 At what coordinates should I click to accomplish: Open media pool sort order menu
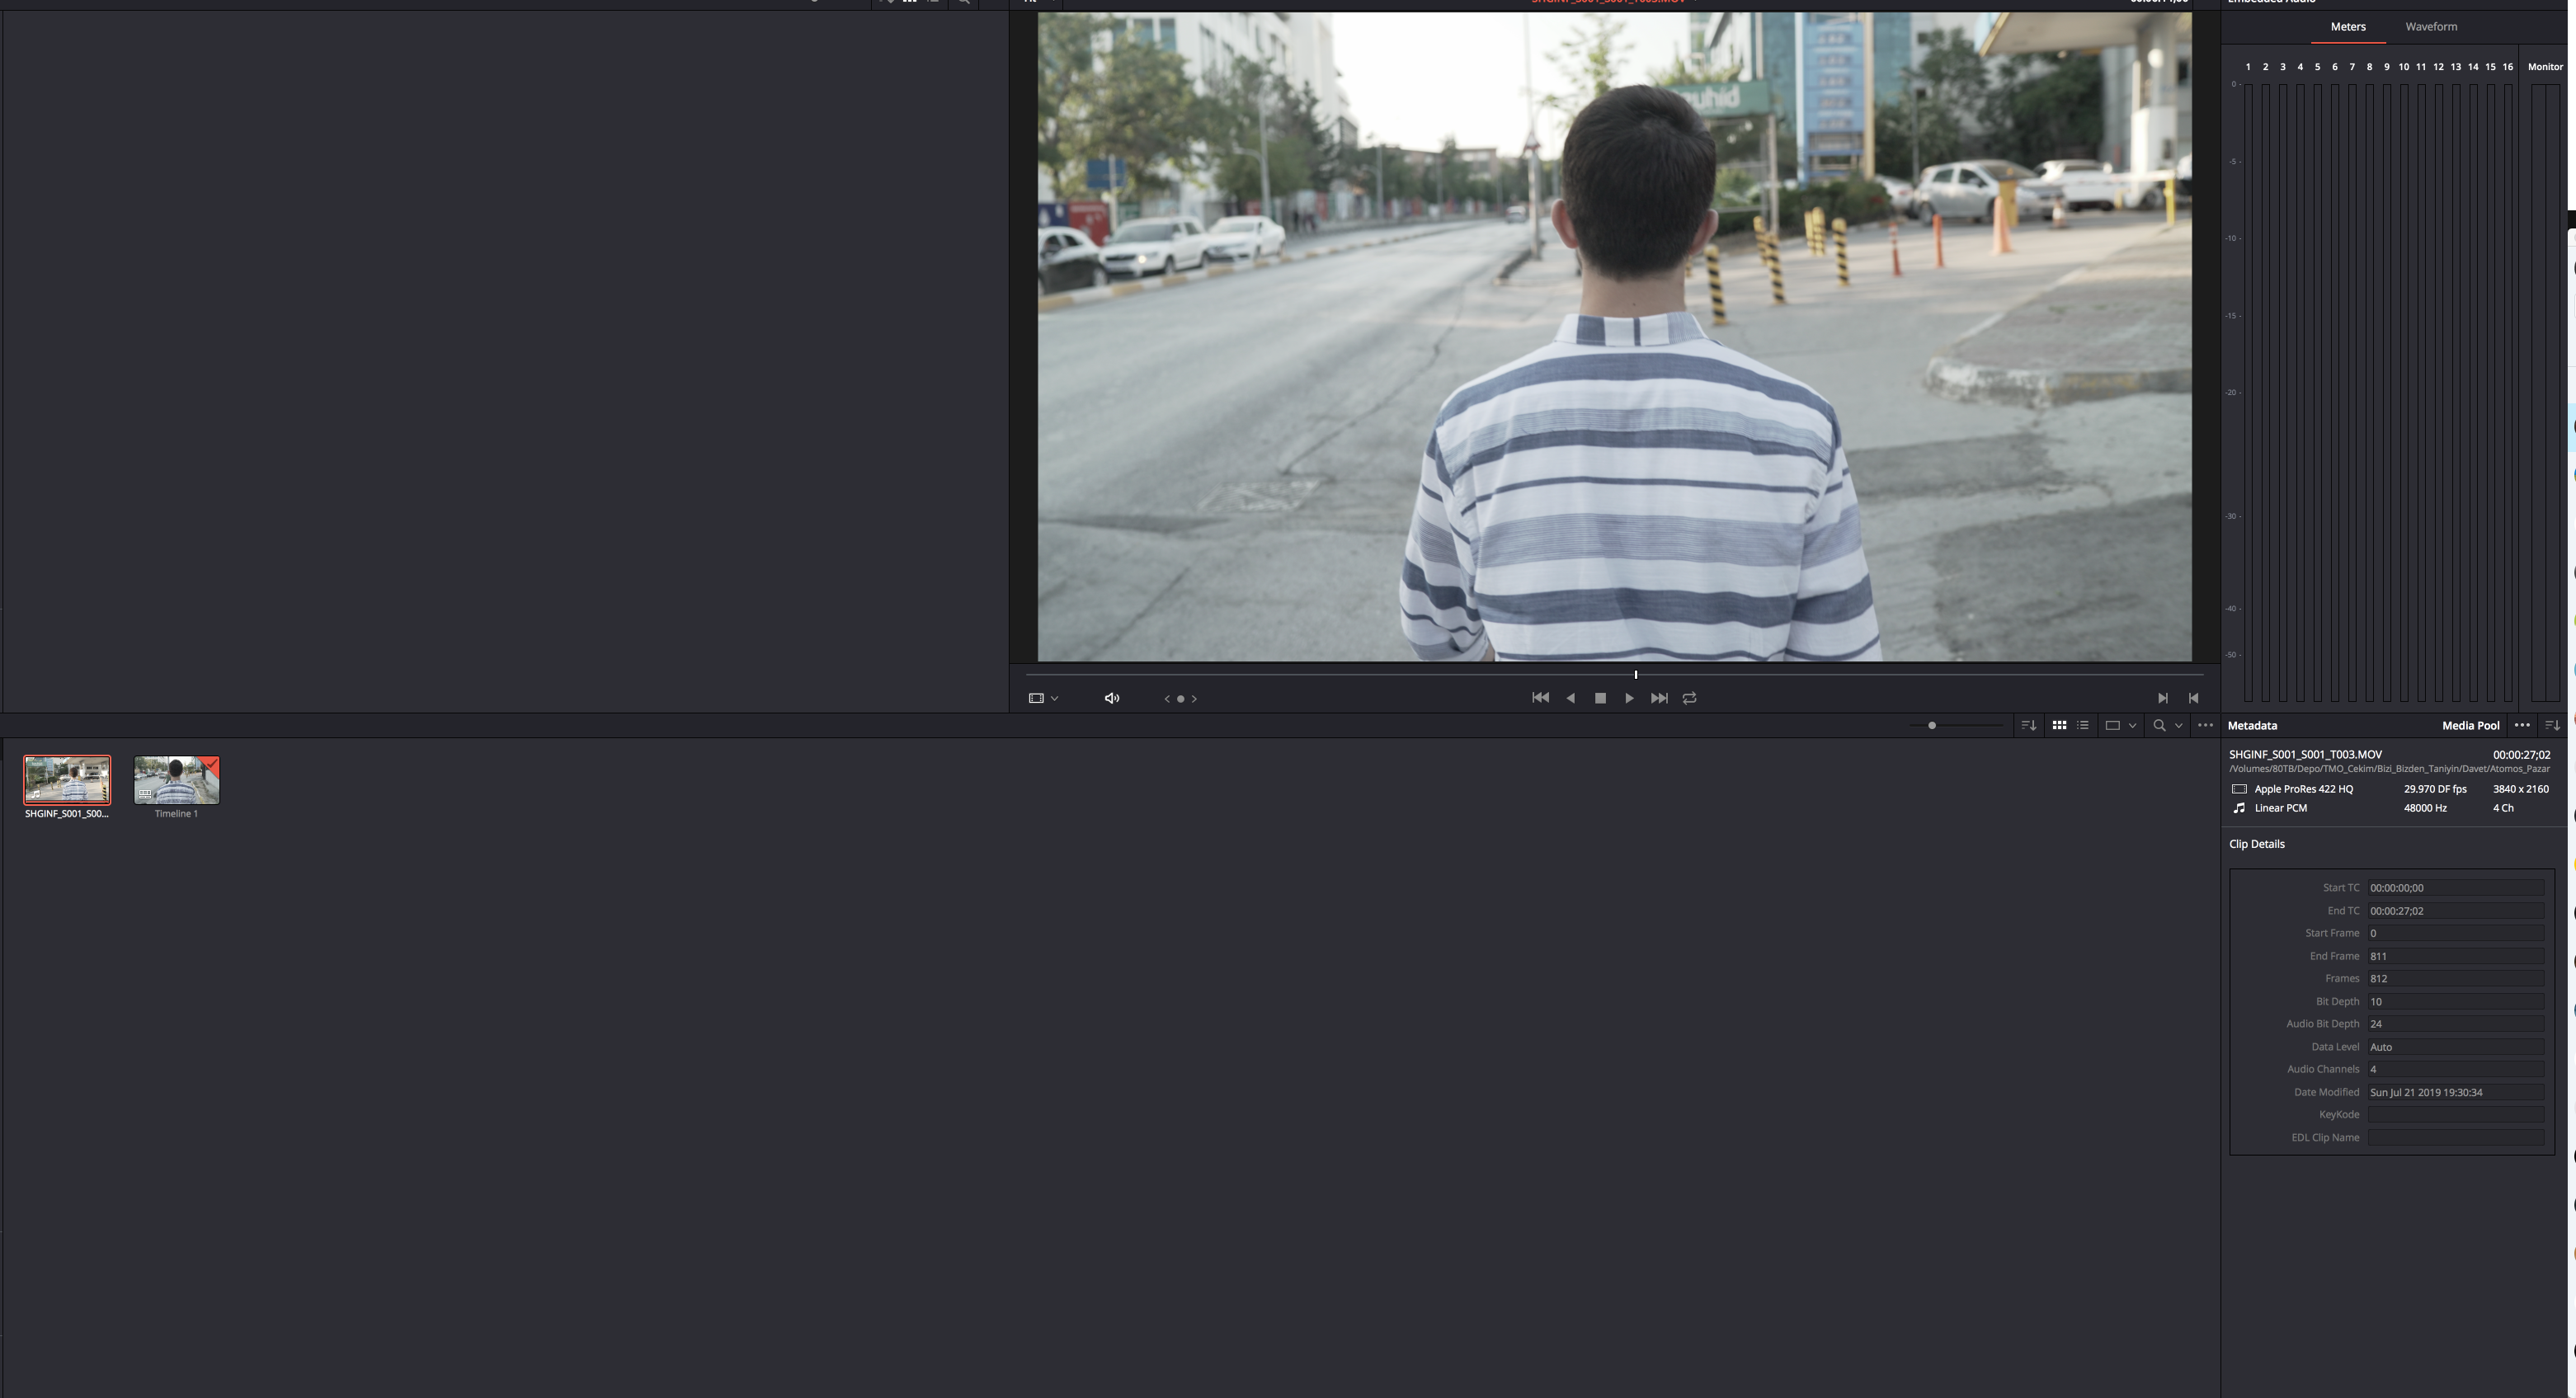click(x=2028, y=725)
